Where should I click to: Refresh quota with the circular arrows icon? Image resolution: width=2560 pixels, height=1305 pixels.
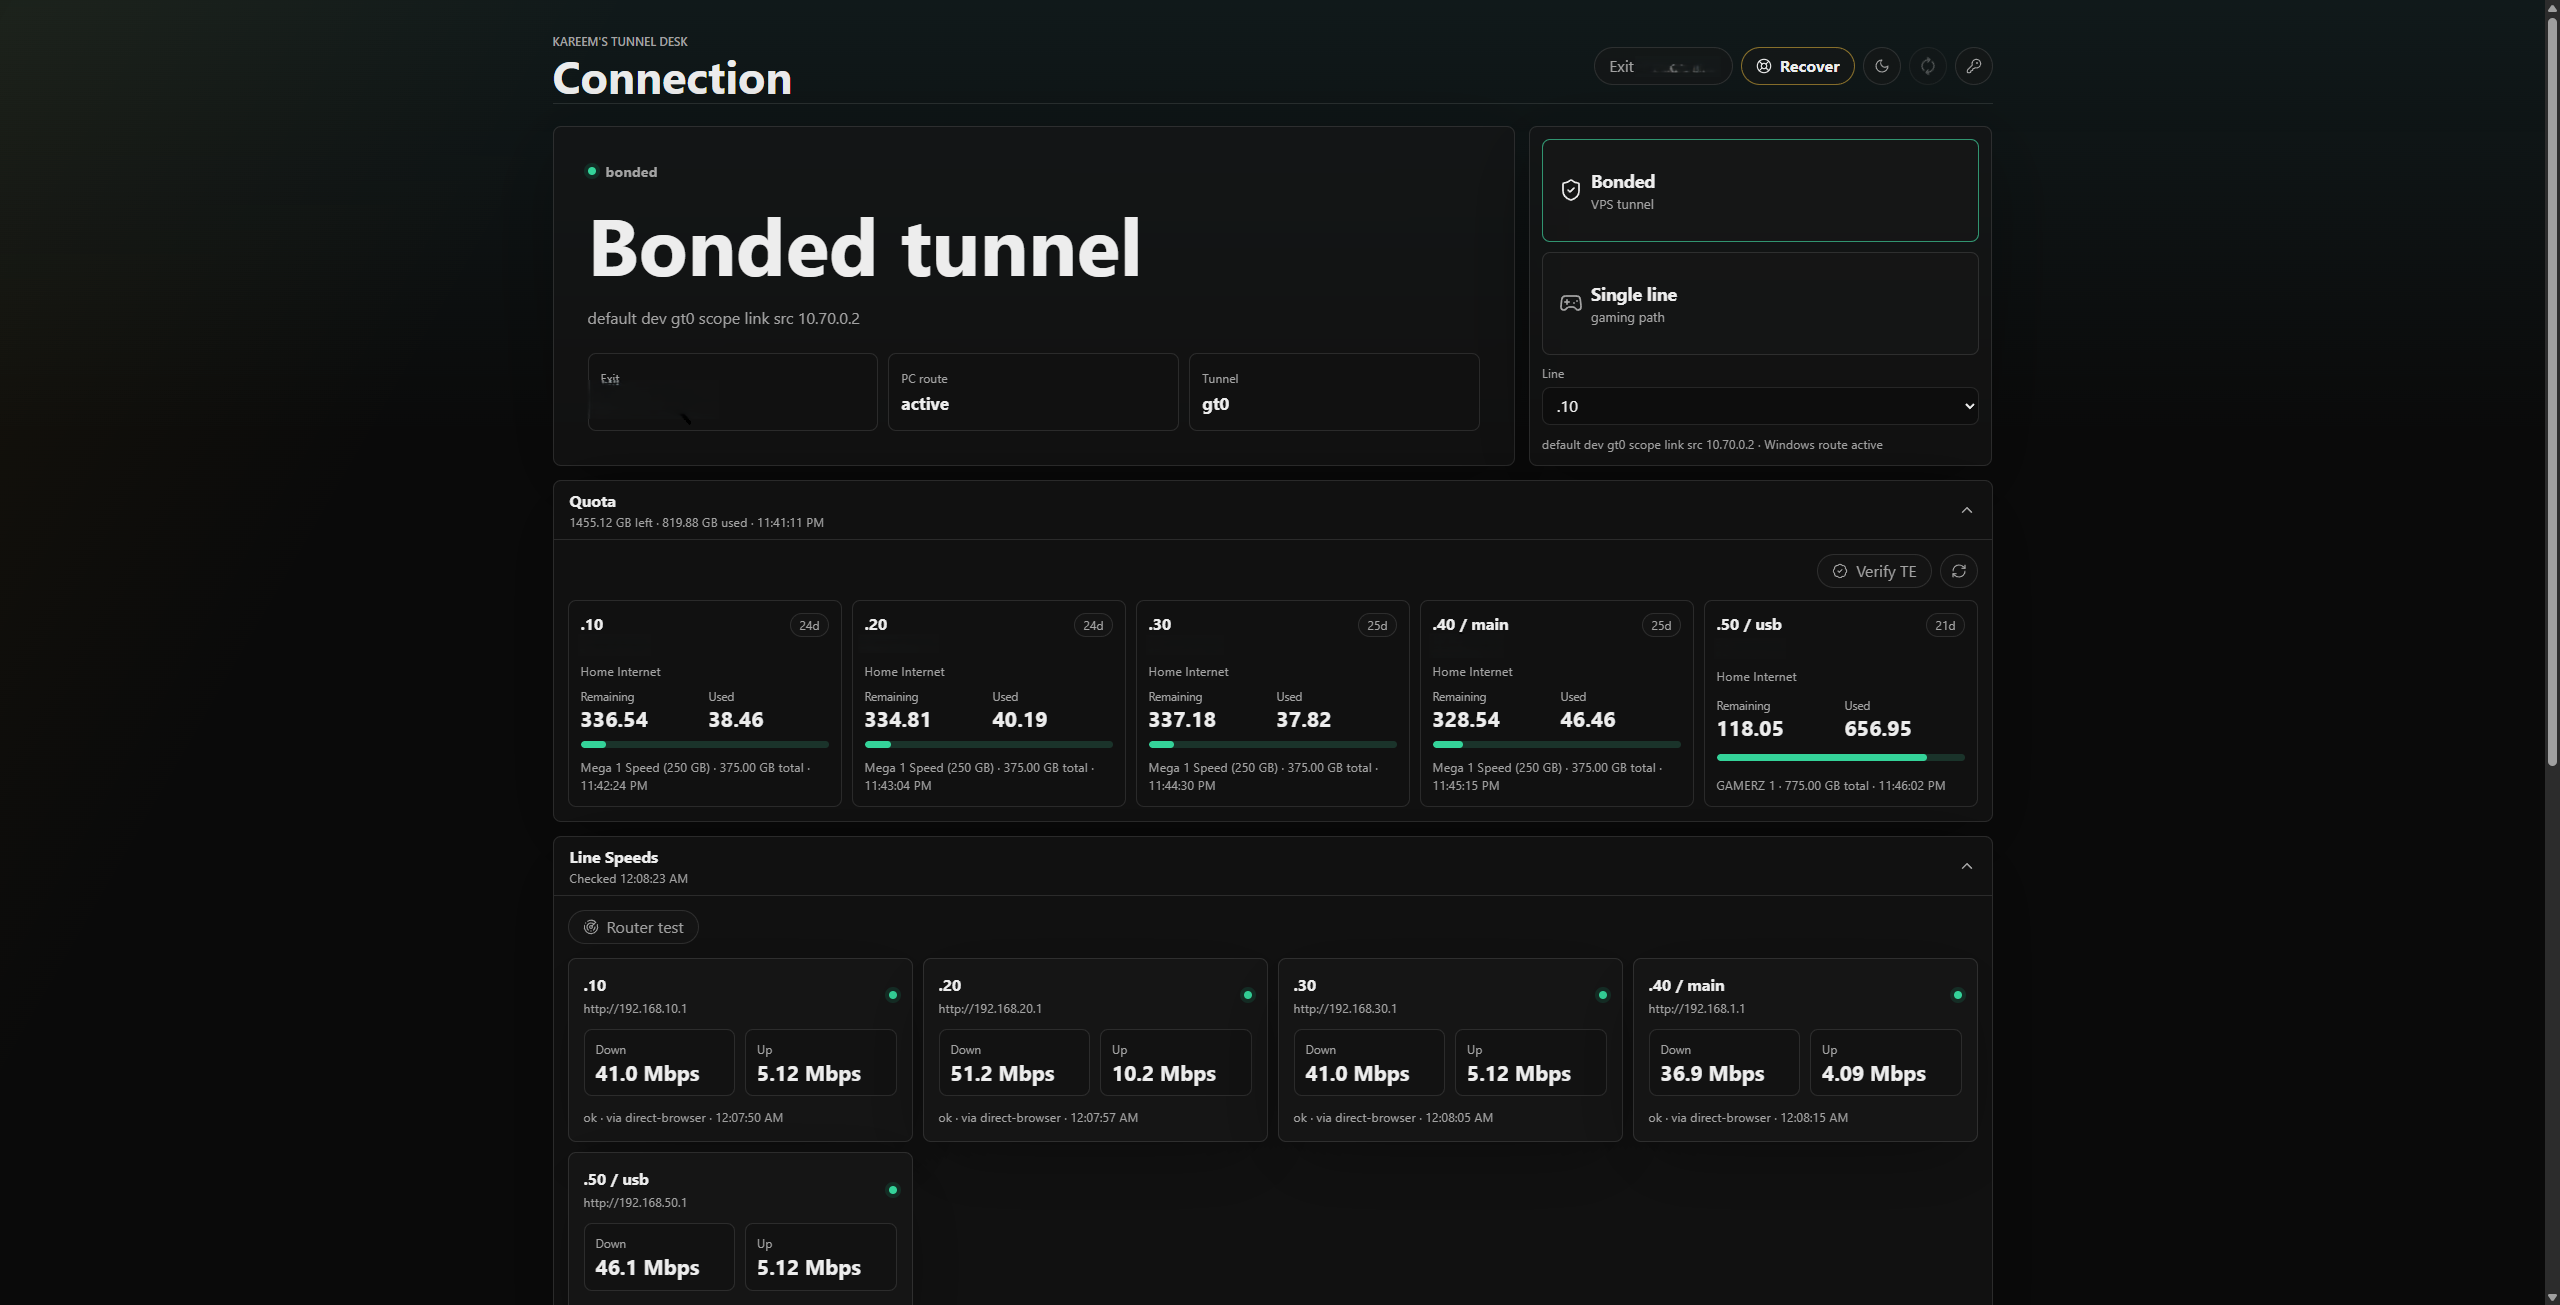(x=1958, y=571)
